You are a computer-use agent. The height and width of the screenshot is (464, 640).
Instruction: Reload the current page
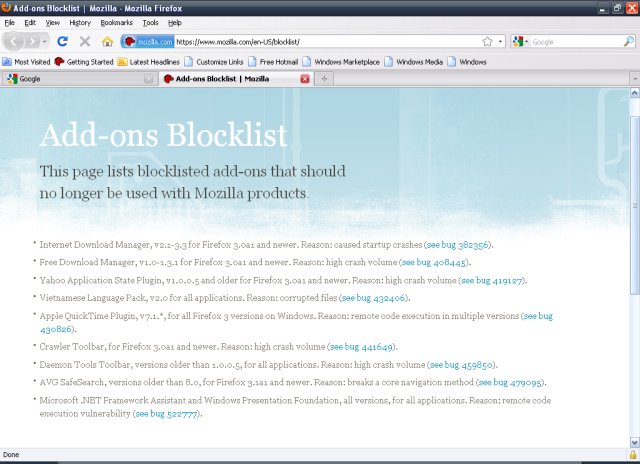click(x=62, y=42)
